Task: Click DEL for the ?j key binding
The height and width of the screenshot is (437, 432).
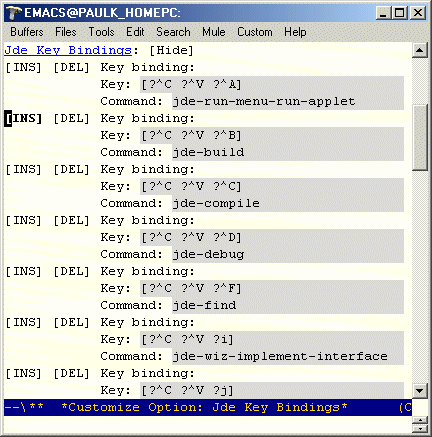Action: point(72,374)
